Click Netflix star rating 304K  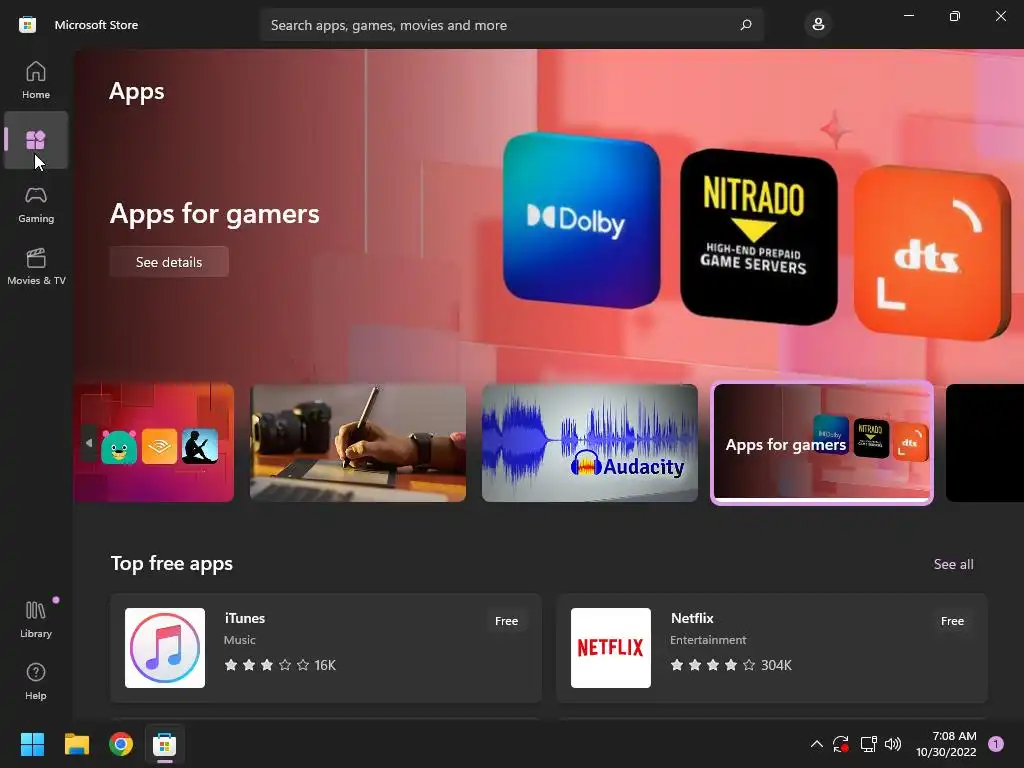(x=731, y=665)
